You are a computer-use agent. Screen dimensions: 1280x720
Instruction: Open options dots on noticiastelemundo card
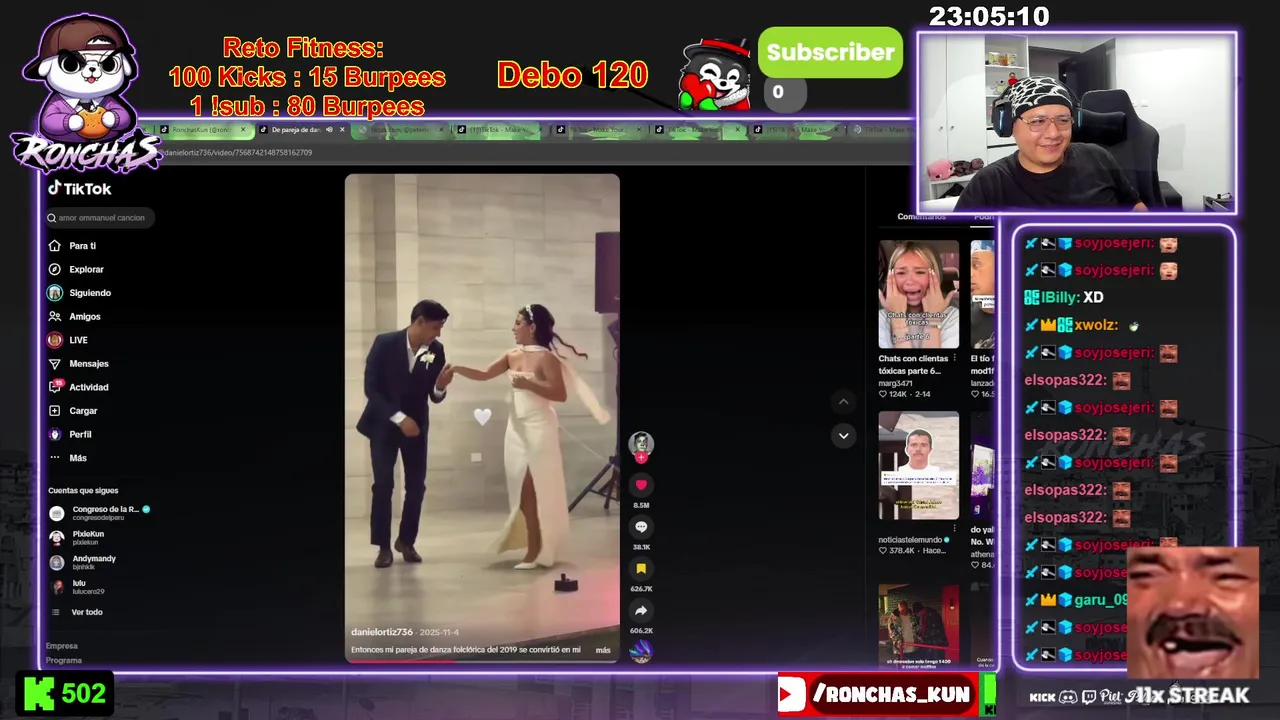(954, 528)
